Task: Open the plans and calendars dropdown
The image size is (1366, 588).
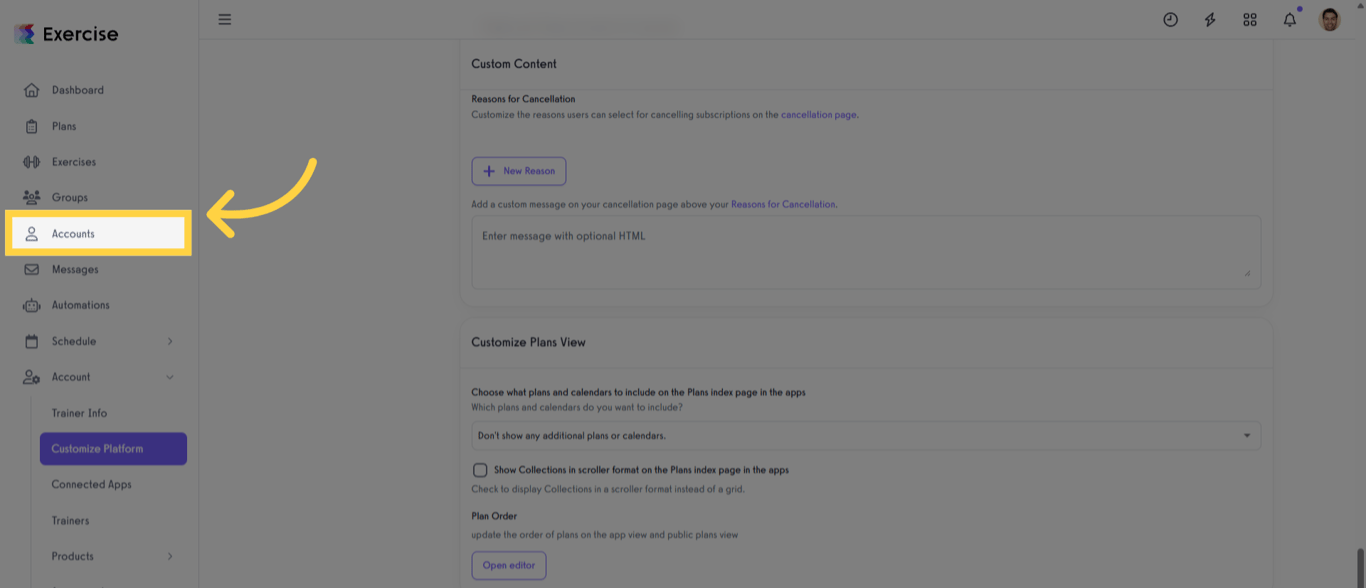Action: click(x=866, y=436)
